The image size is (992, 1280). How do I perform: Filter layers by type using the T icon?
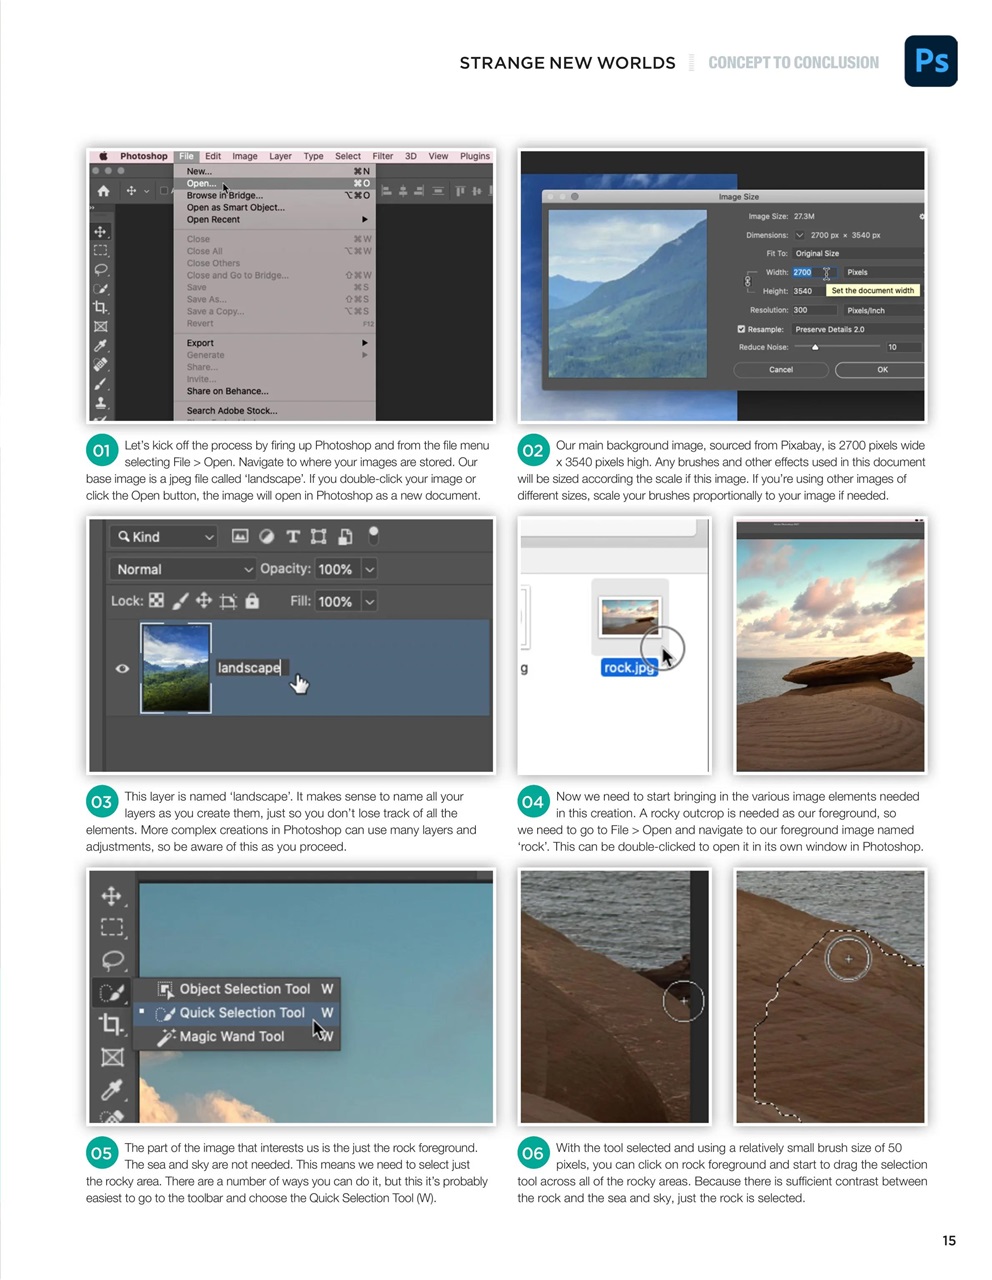[x=292, y=536]
